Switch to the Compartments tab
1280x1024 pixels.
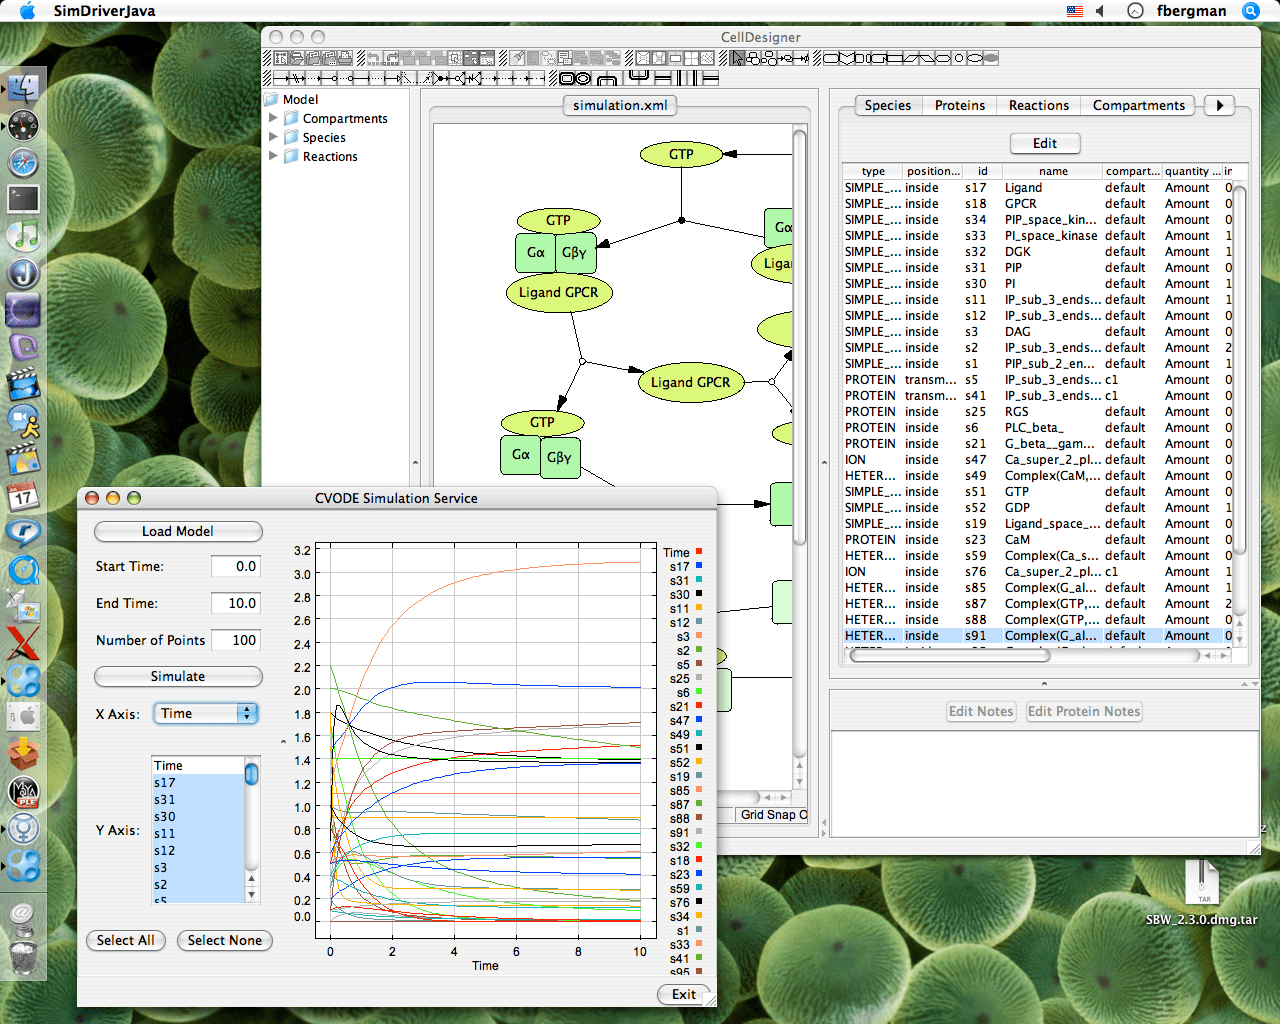pos(1138,105)
